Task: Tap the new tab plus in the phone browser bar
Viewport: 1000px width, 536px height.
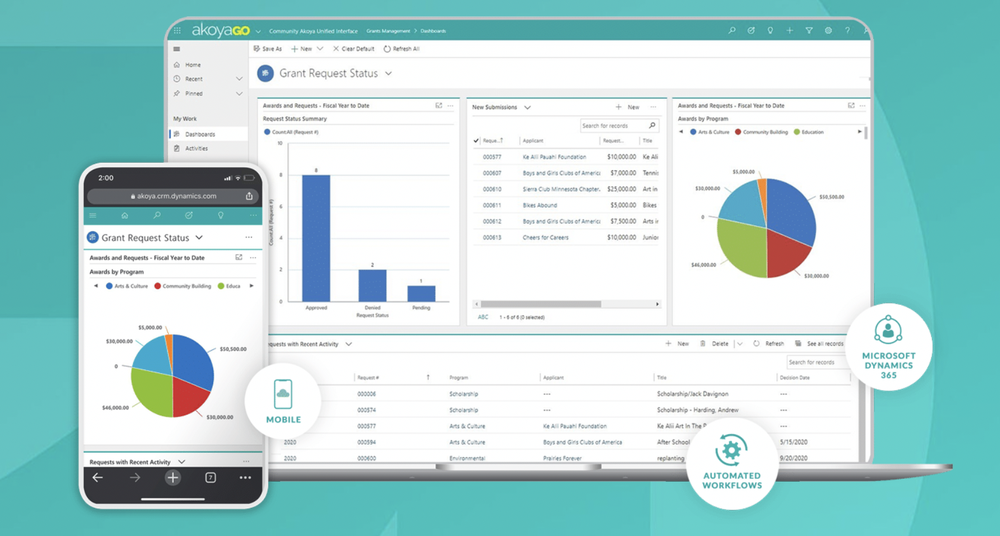Action: click(x=173, y=477)
